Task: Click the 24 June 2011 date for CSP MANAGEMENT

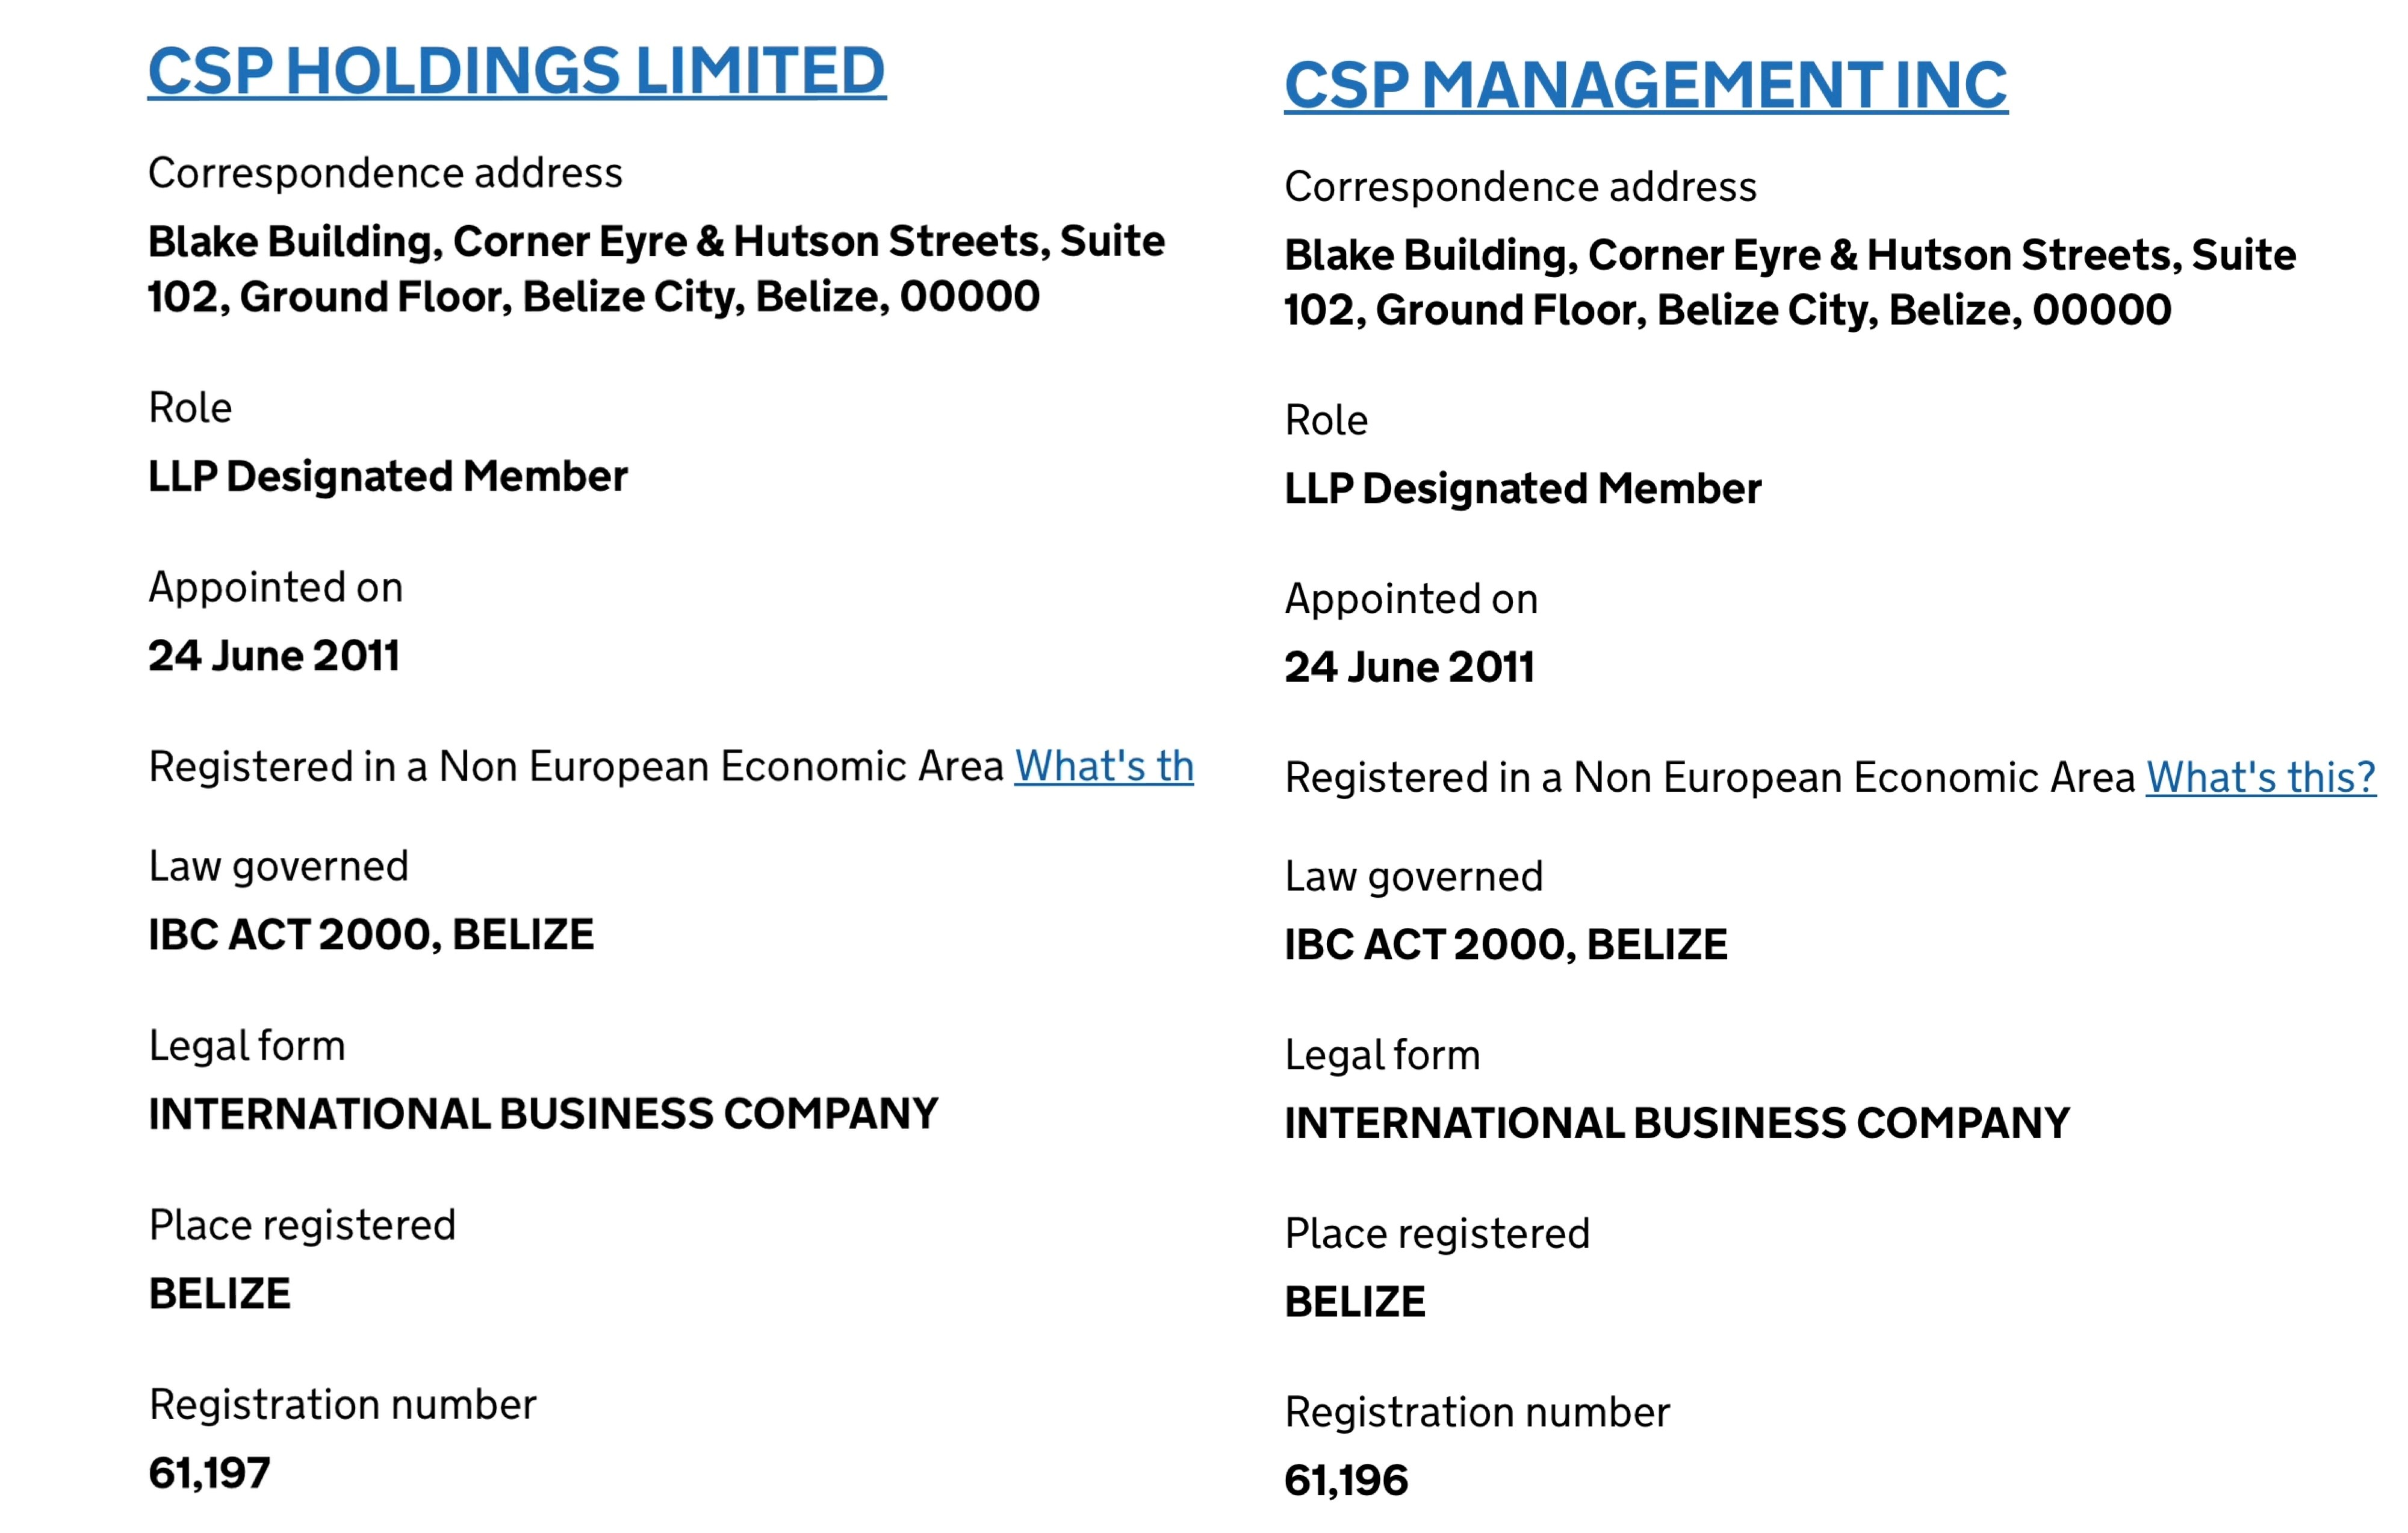Action: (1409, 667)
